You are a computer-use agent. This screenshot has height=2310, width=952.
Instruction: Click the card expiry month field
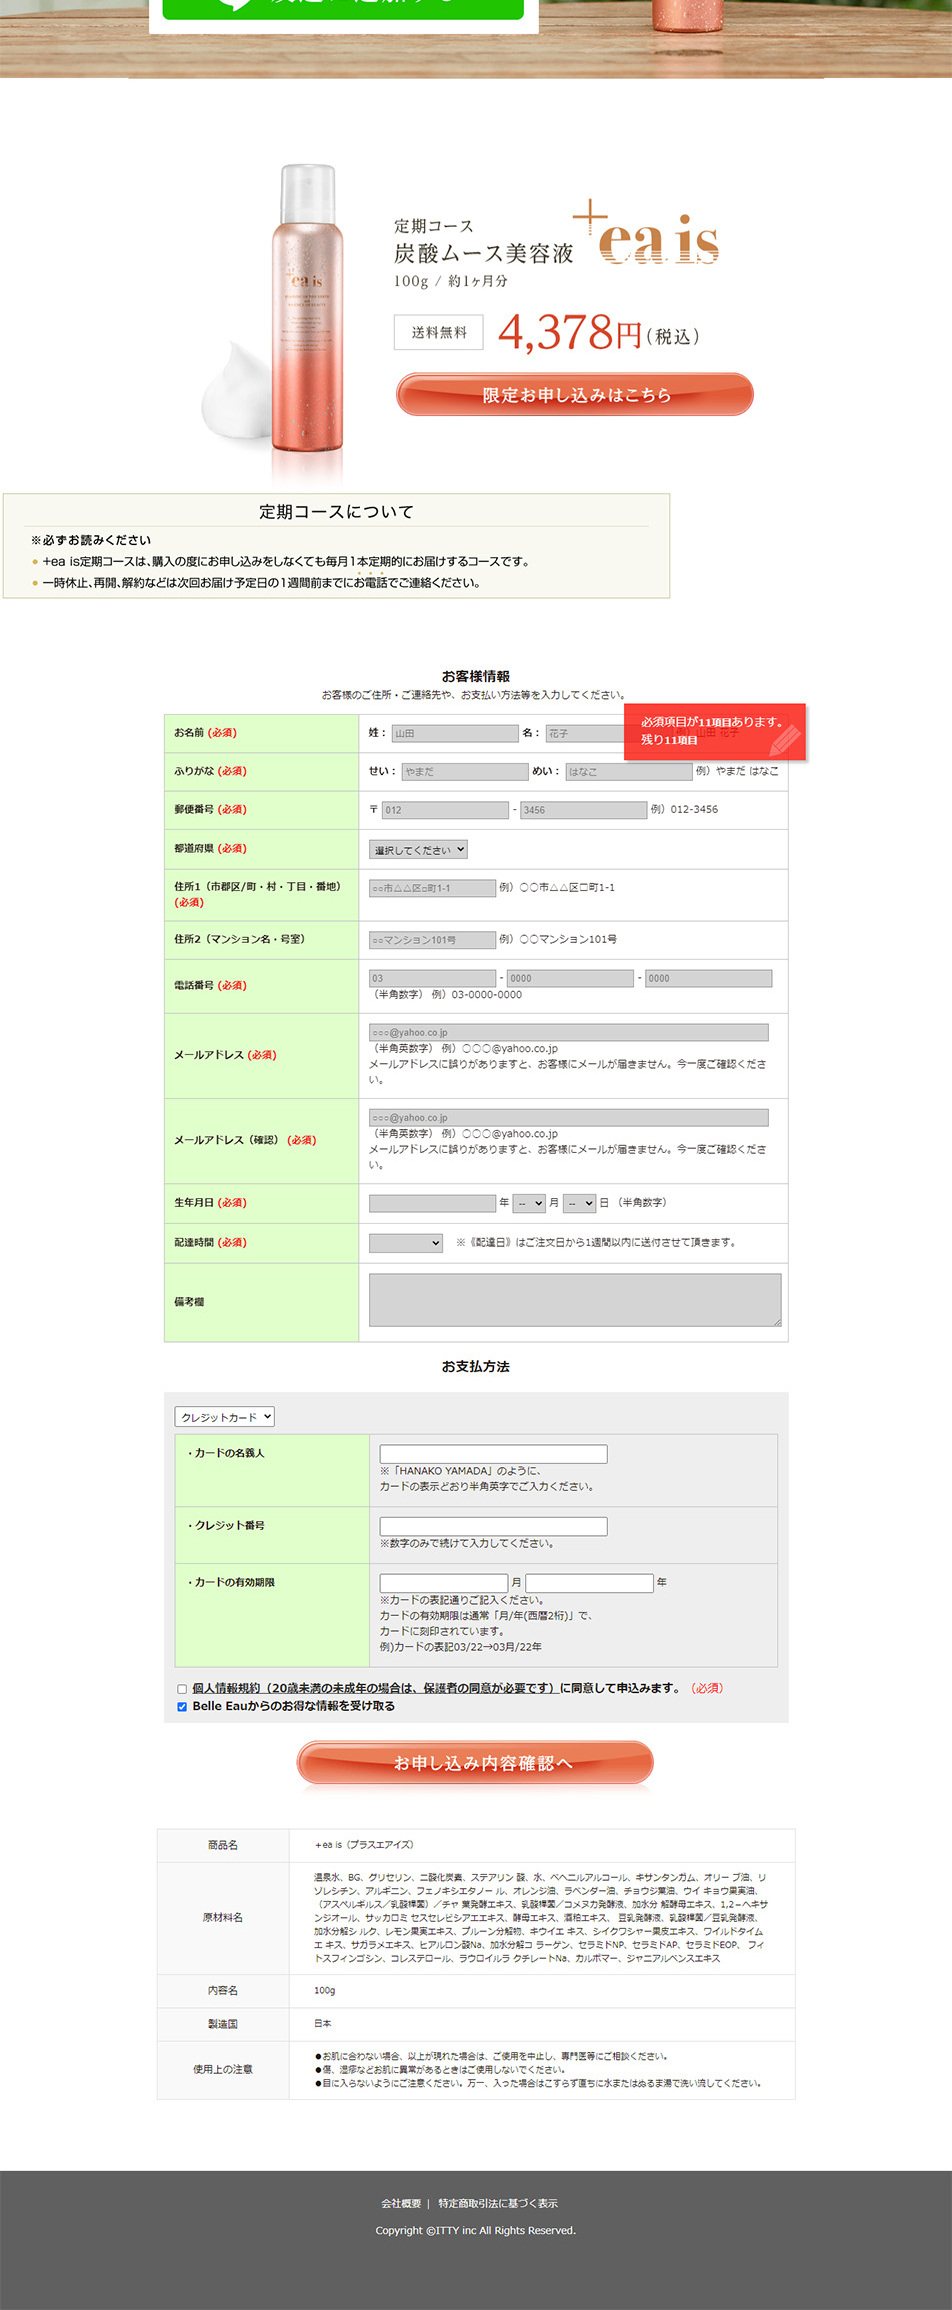(444, 1583)
